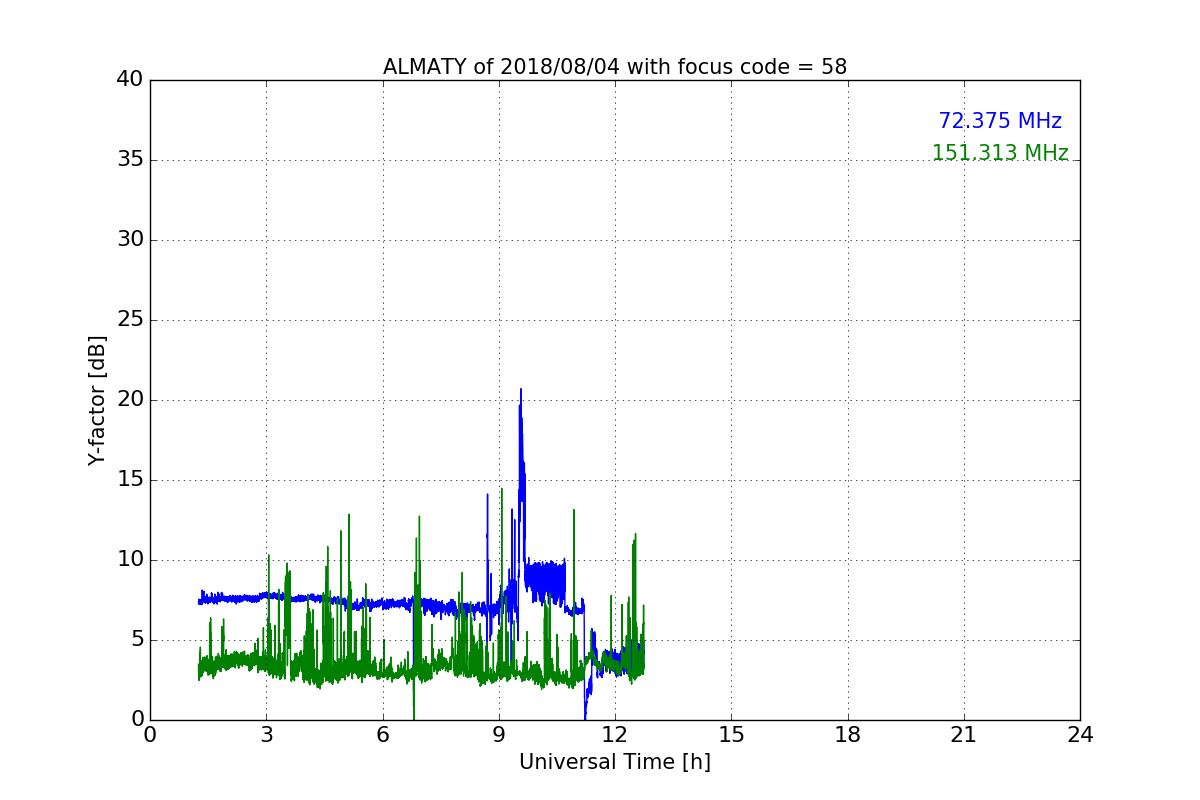Image resolution: width=1200 pixels, height=800 pixels.
Task: Click the x-axis tick label 21
Action: click(964, 735)
